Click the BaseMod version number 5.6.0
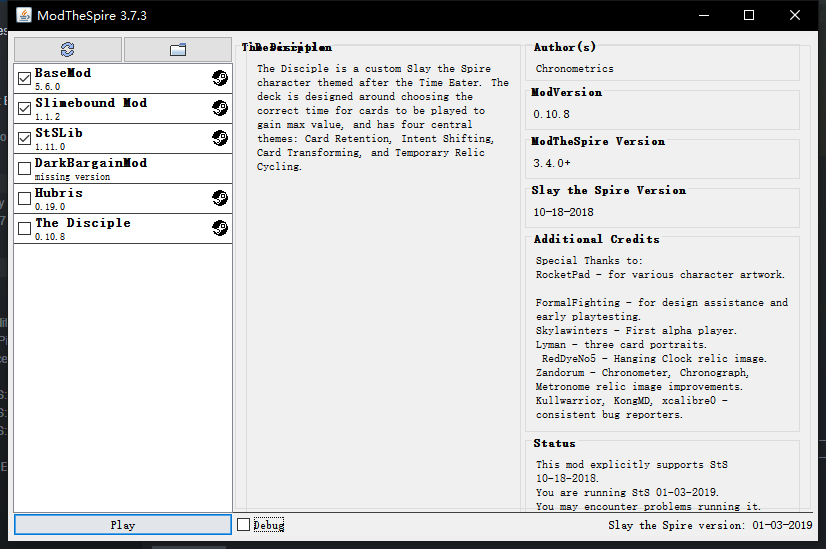Screen dimensions: 826x549 tap(47, 87)
